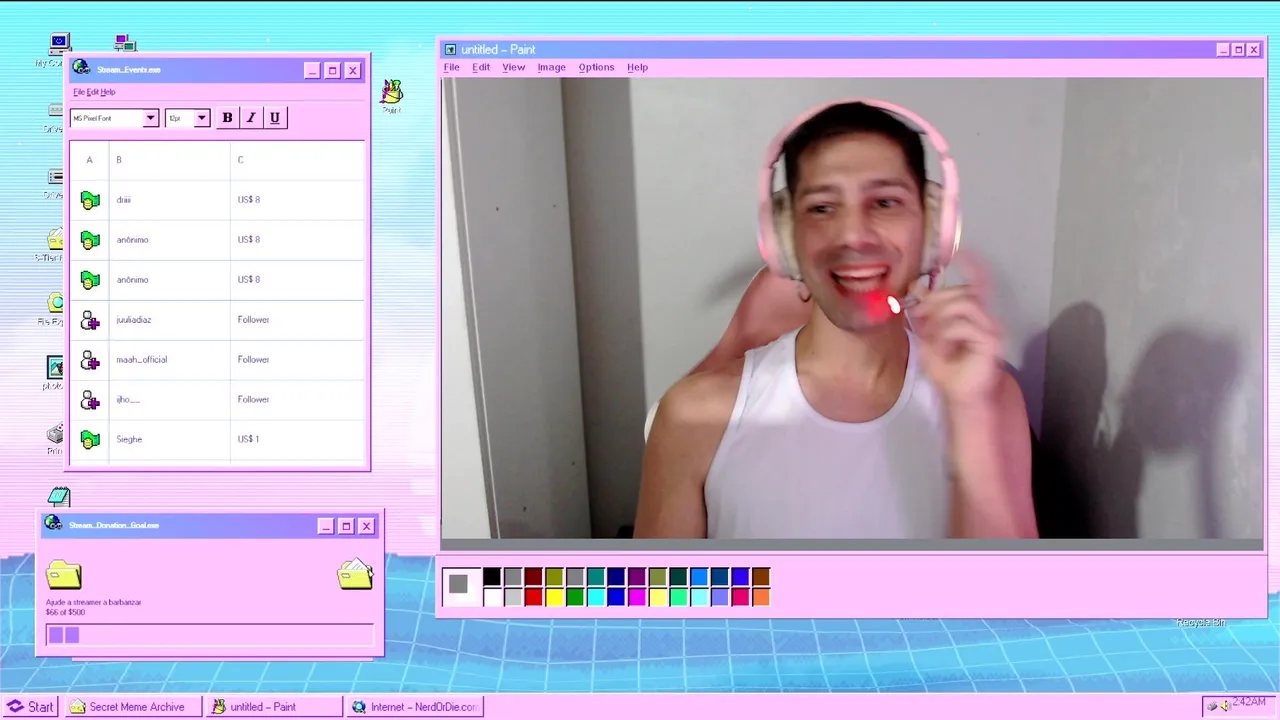Screen dimensions: 1280x720
Task: Minimize the Stream_Donation_Goal window
Action: point(325,526)
